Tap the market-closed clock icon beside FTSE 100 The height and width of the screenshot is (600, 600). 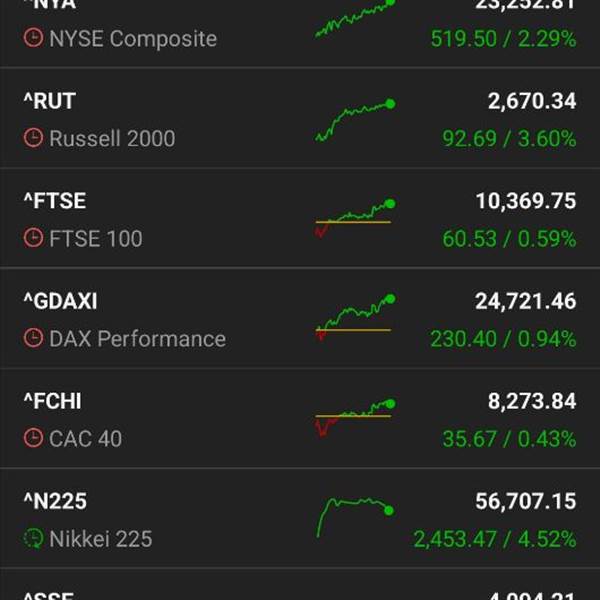coord(34,239)
